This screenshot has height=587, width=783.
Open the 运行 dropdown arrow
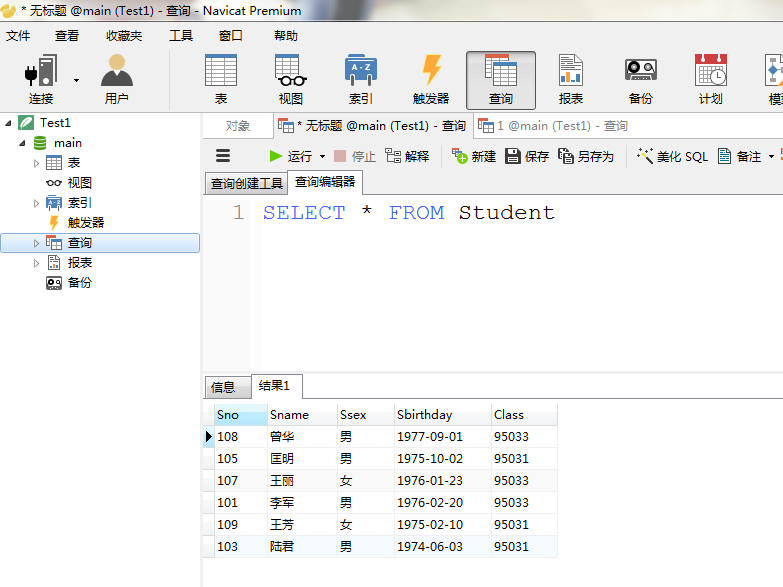323,157
